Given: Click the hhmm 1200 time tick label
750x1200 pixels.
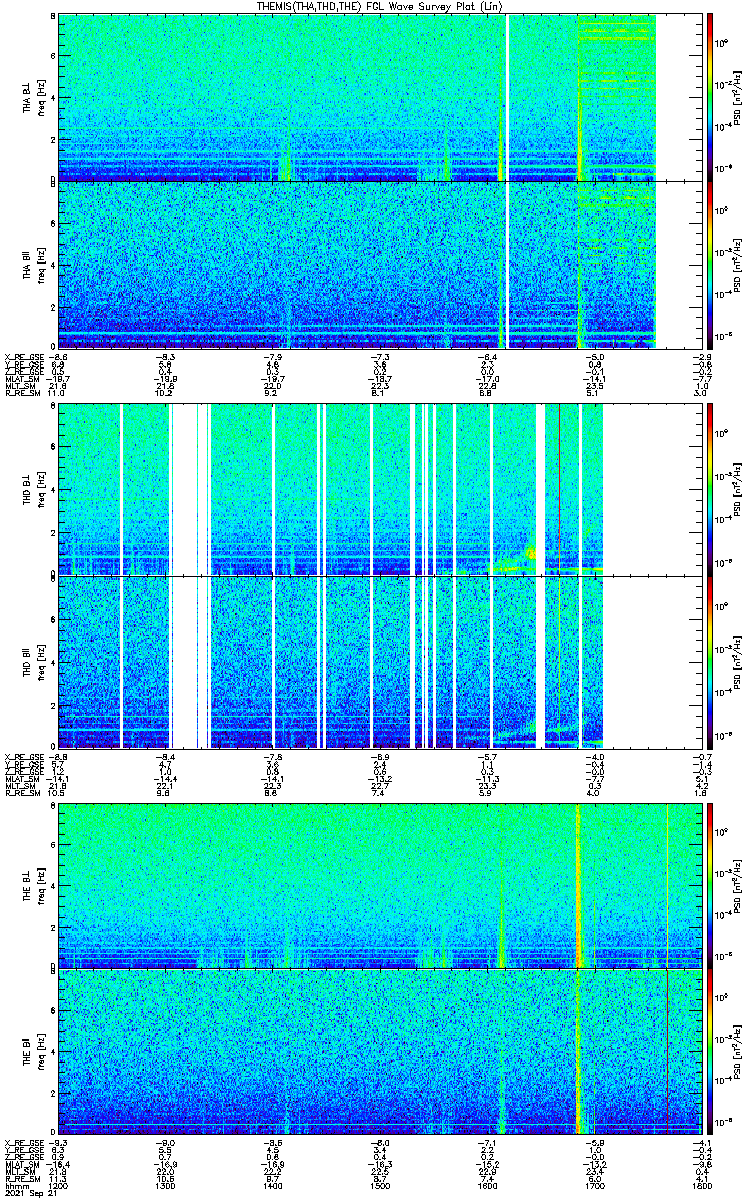Looking at the screenshot, I should pyautogui.click(x=57, y=1186).
